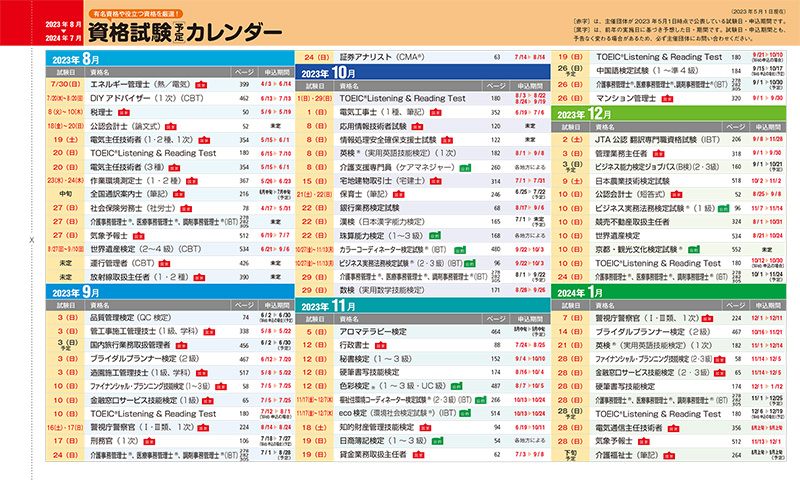The height and width of the screenshot is (480, 800).
Task: Click the 4/17▶5/31 application period for 社会保険労務士
Action: click(276, 208)
